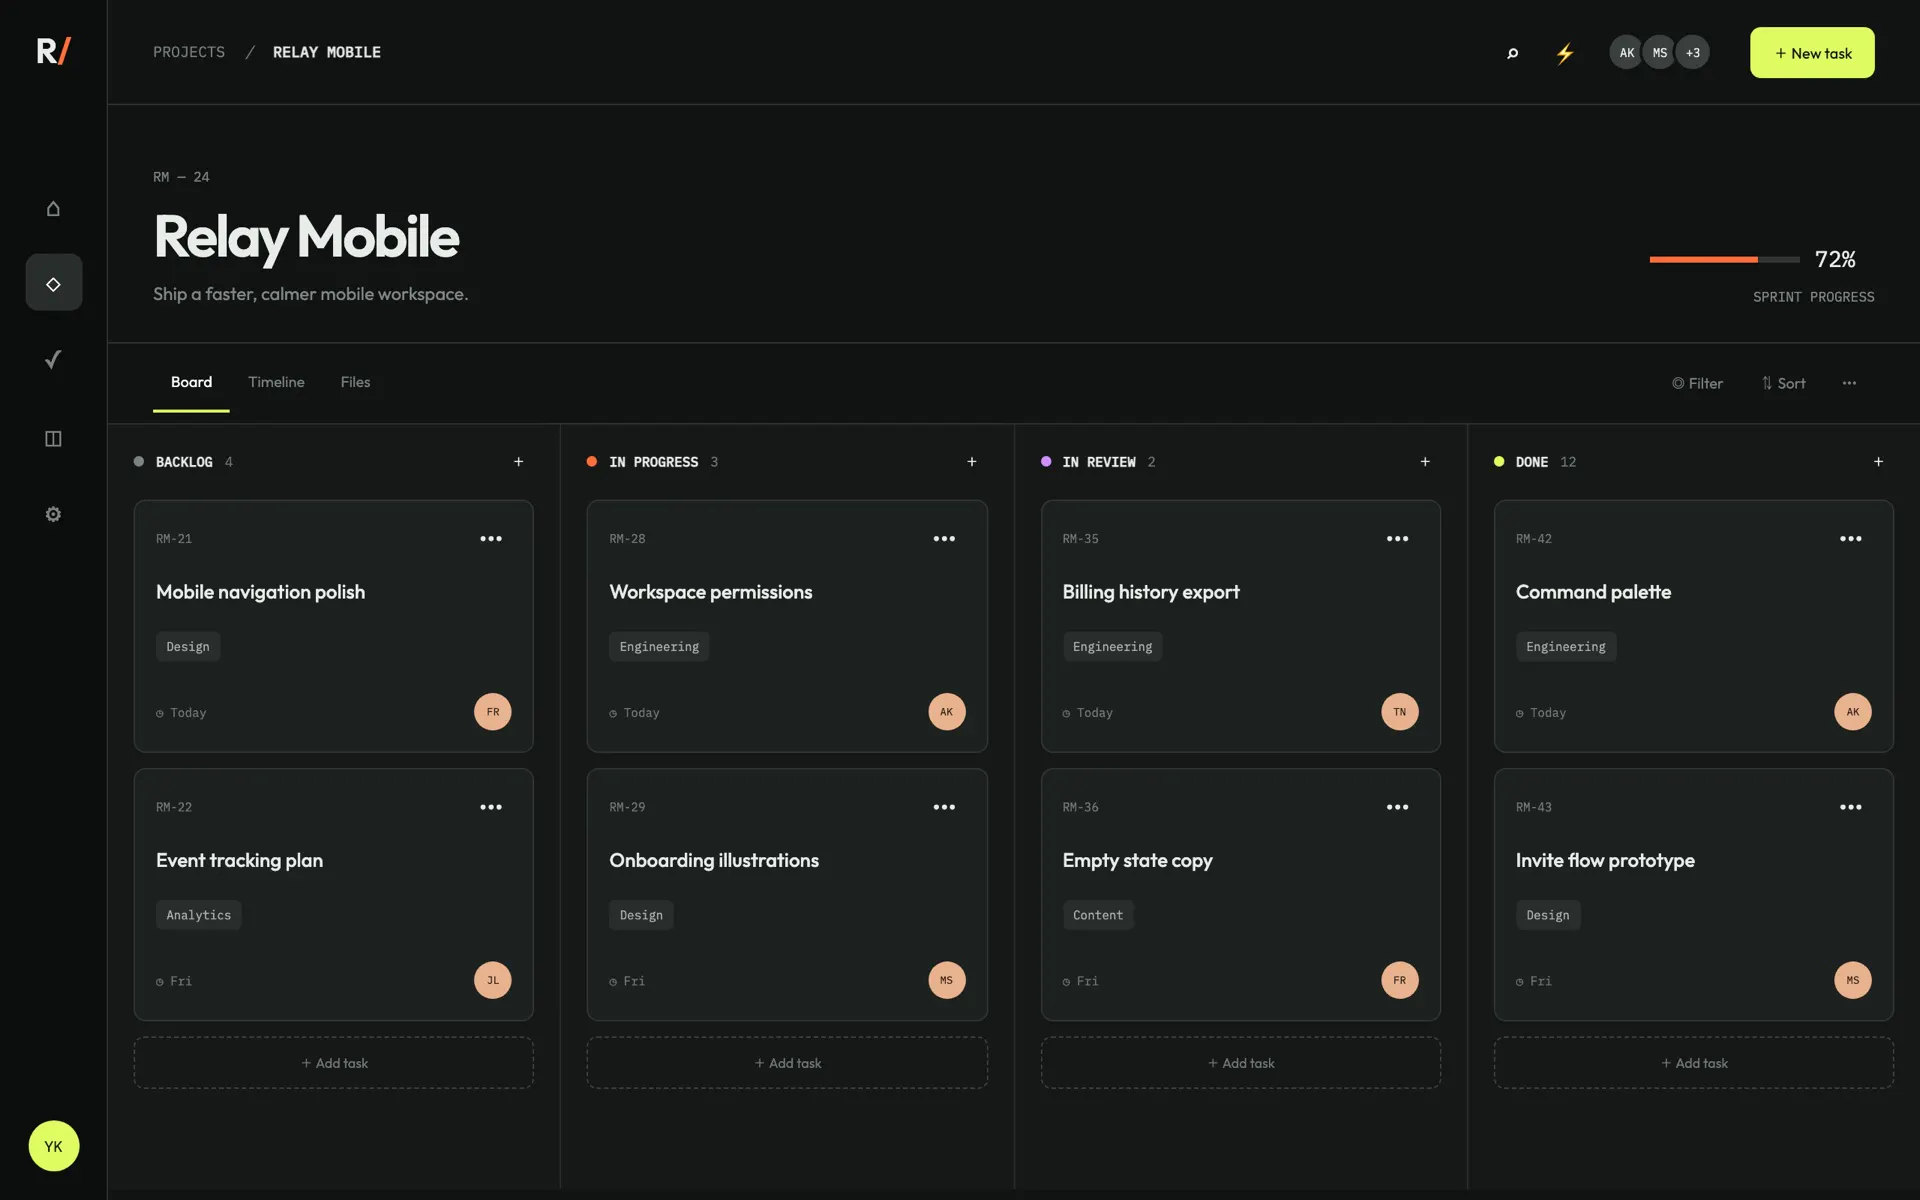
Task: Open board more options next to Sort
Action: coord(1849,383)
